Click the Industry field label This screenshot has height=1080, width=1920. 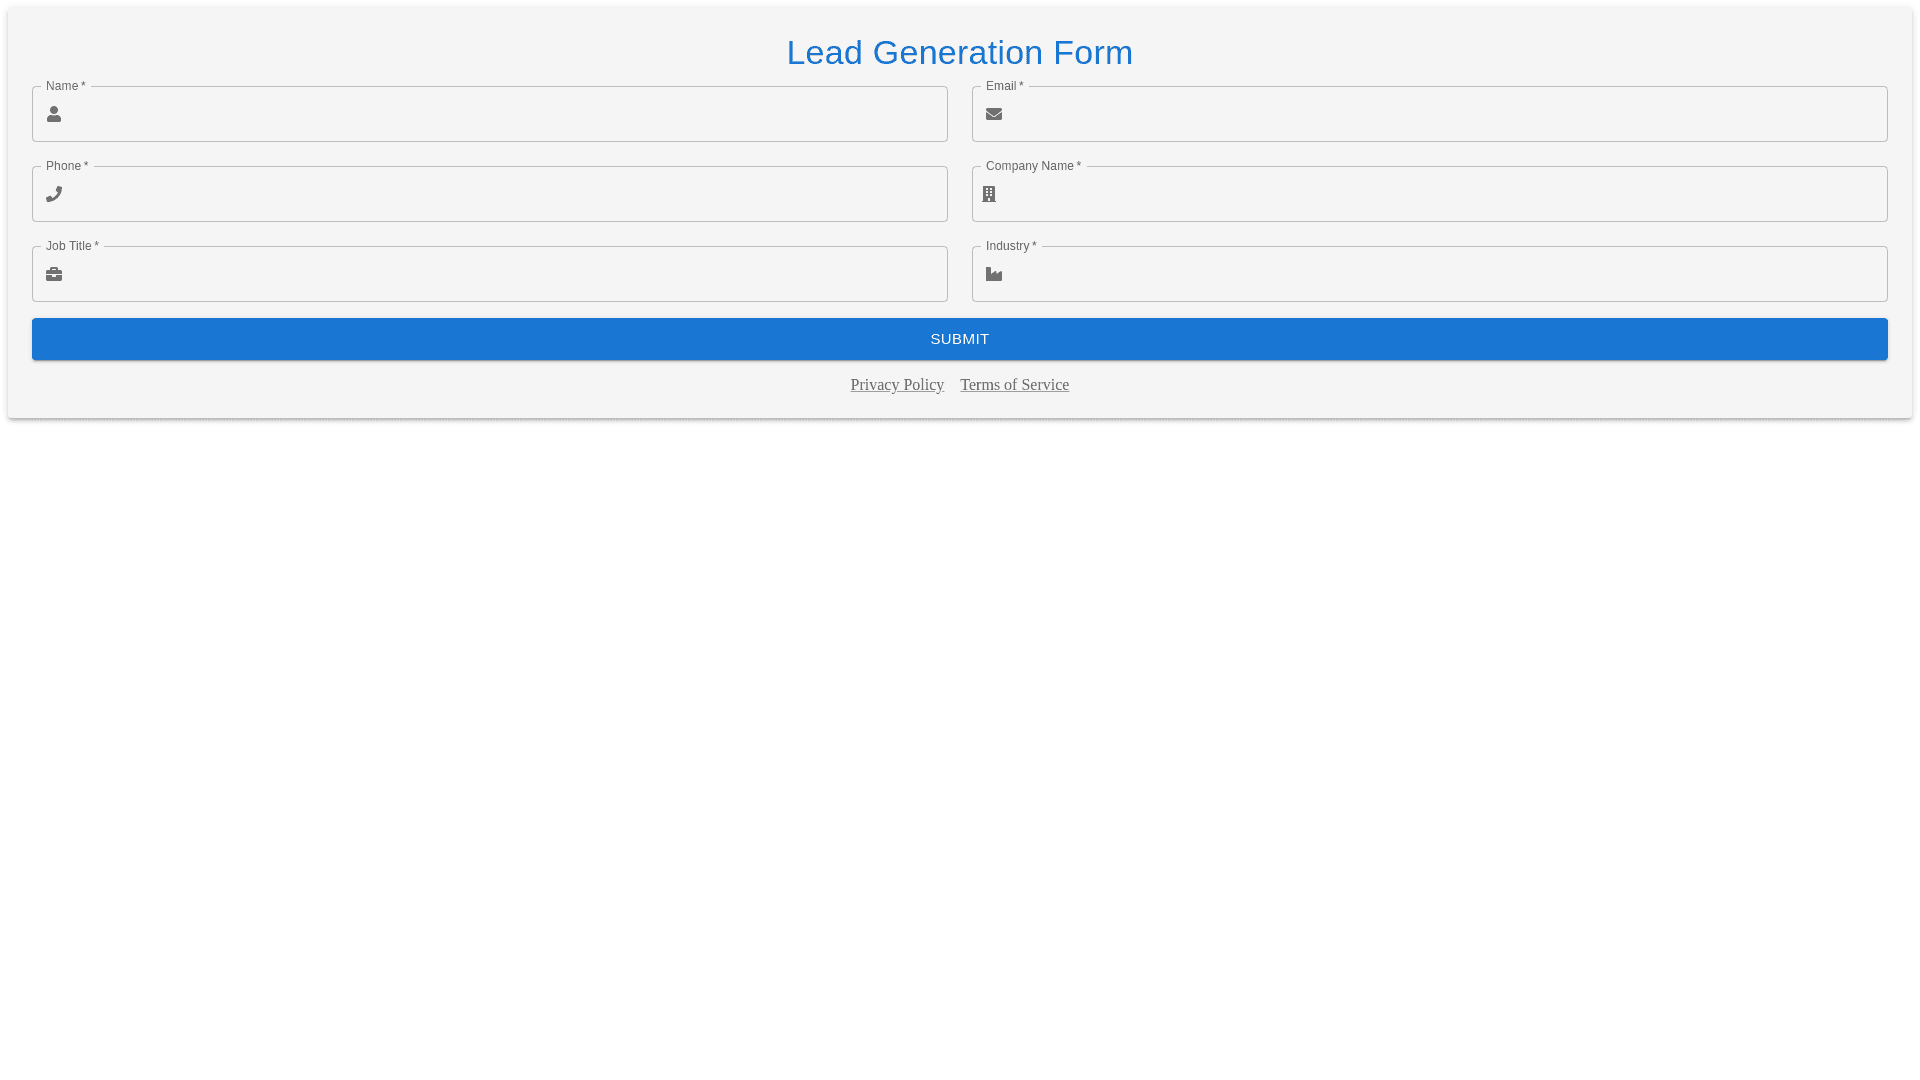pyautogui.click(x=1008, y=246)
